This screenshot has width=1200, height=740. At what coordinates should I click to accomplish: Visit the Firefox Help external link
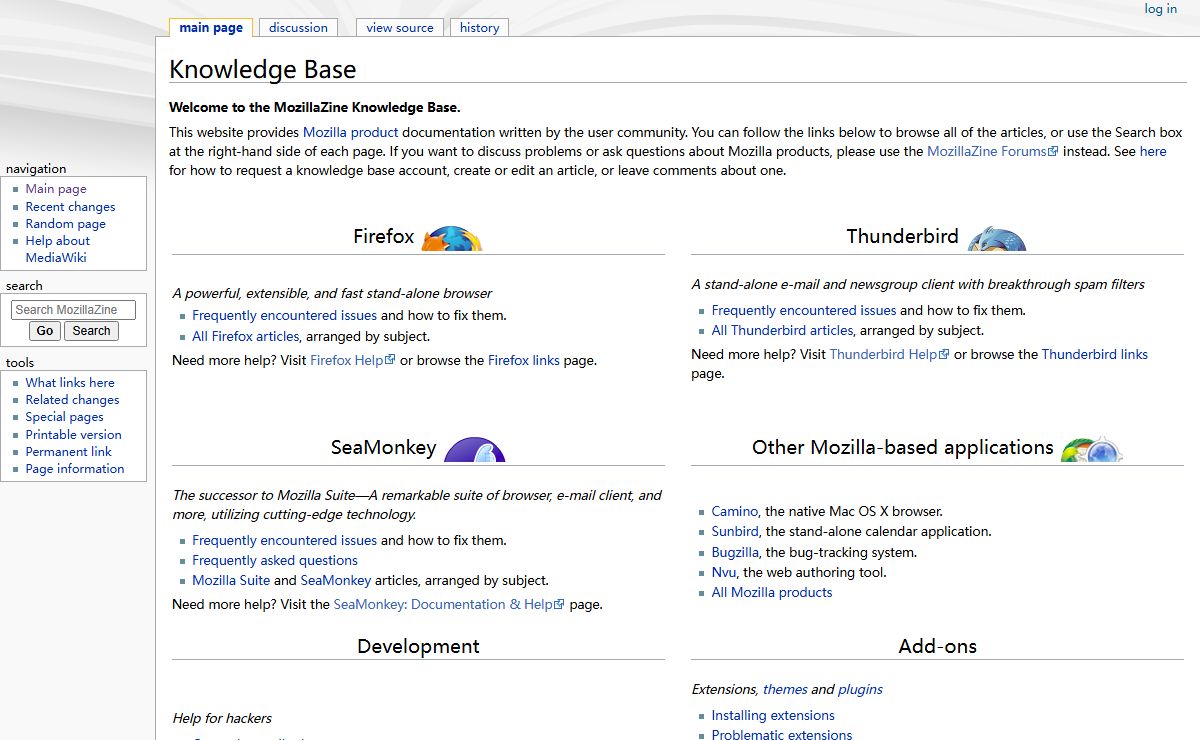(x=352, y=360)
